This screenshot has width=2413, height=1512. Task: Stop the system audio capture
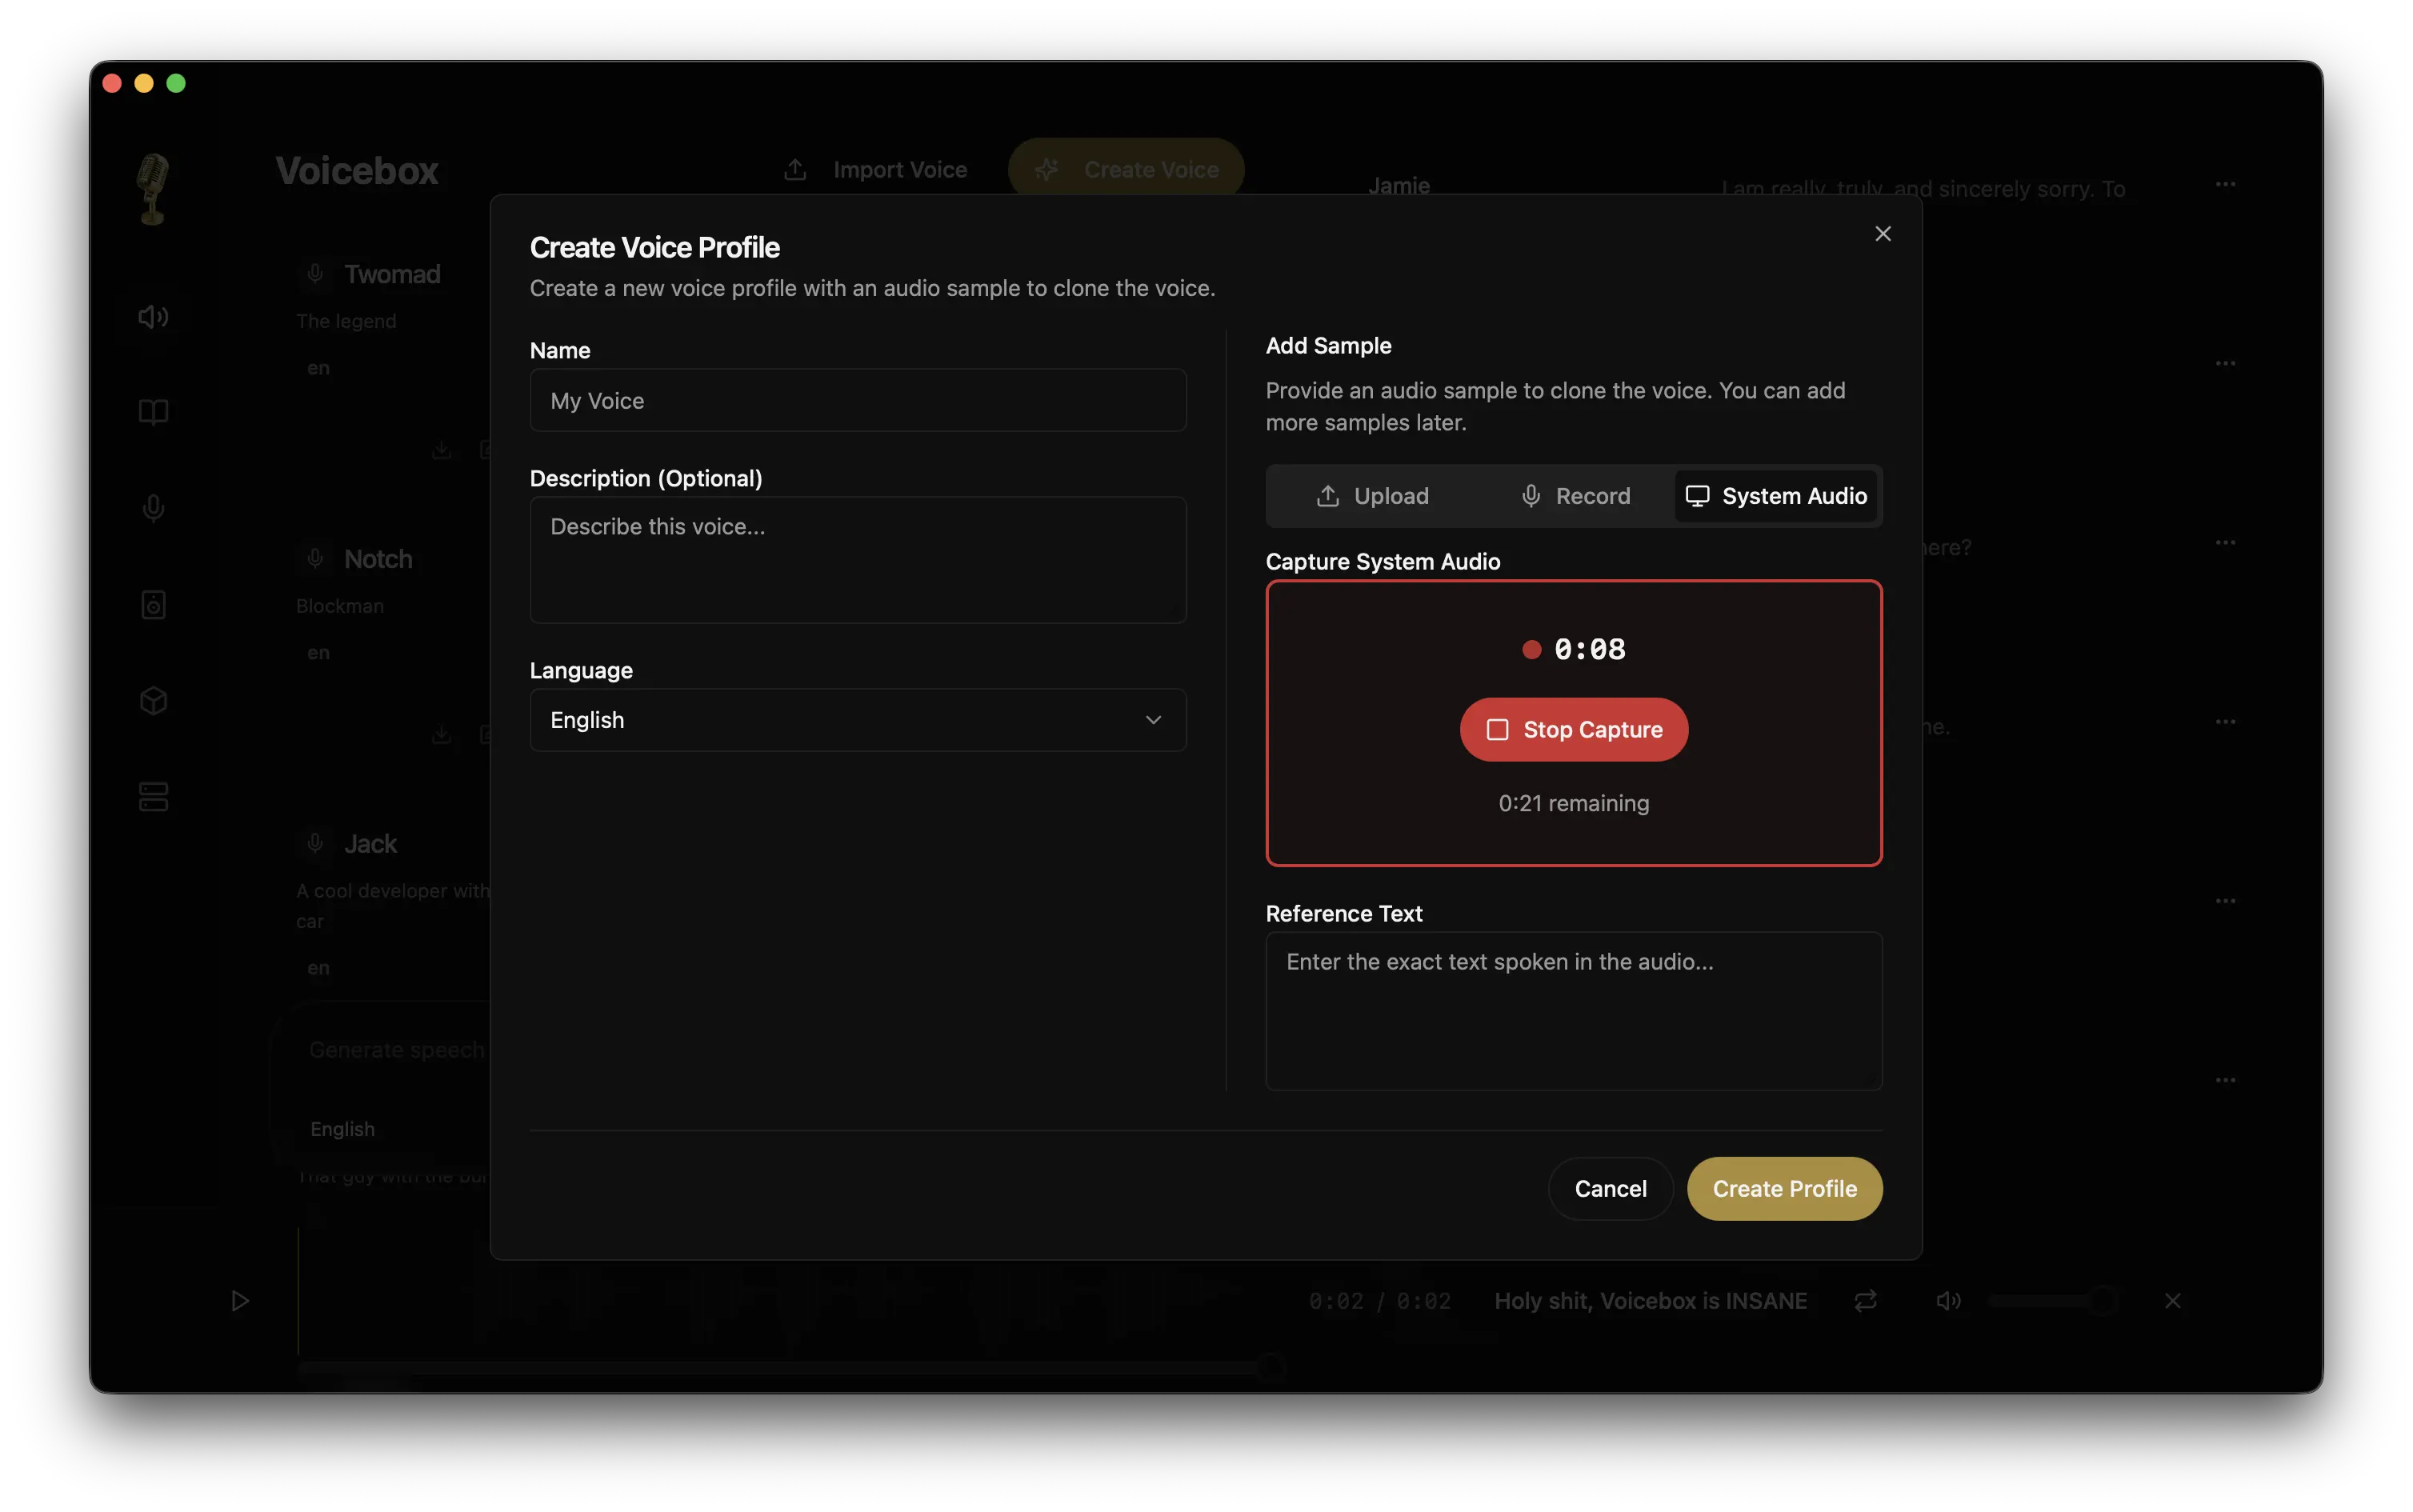click(x=1573, y=730)
